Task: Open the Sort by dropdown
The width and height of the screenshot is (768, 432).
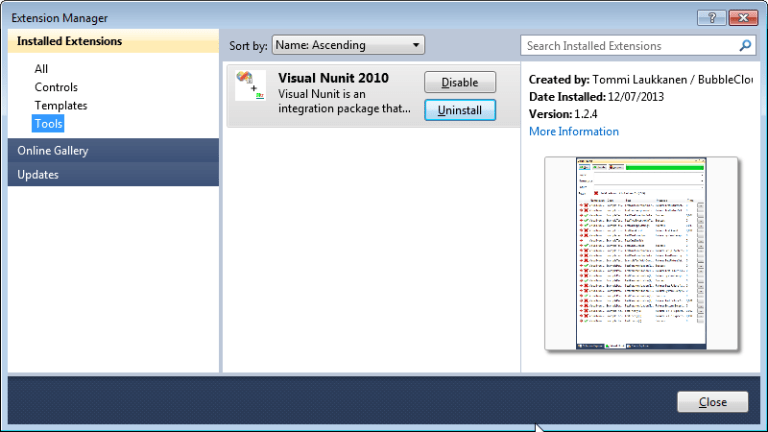Action: point(348,45)
